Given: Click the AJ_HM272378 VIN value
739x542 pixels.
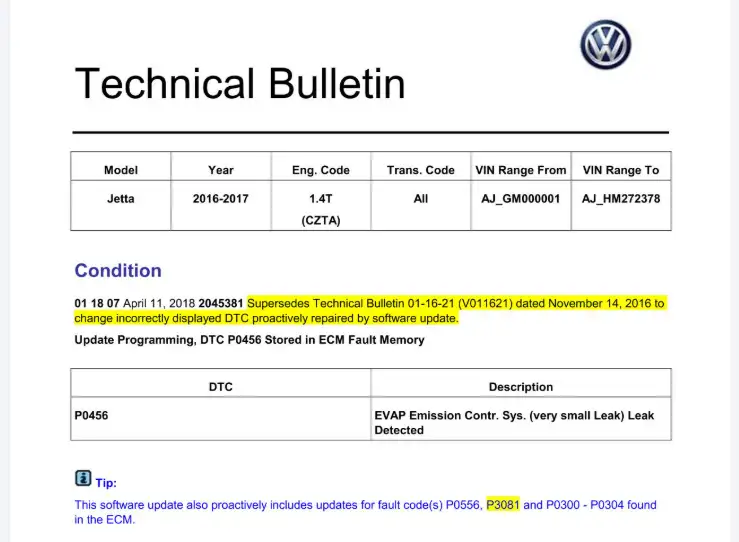Looking at the screenshot, I should tap(621, 198).
